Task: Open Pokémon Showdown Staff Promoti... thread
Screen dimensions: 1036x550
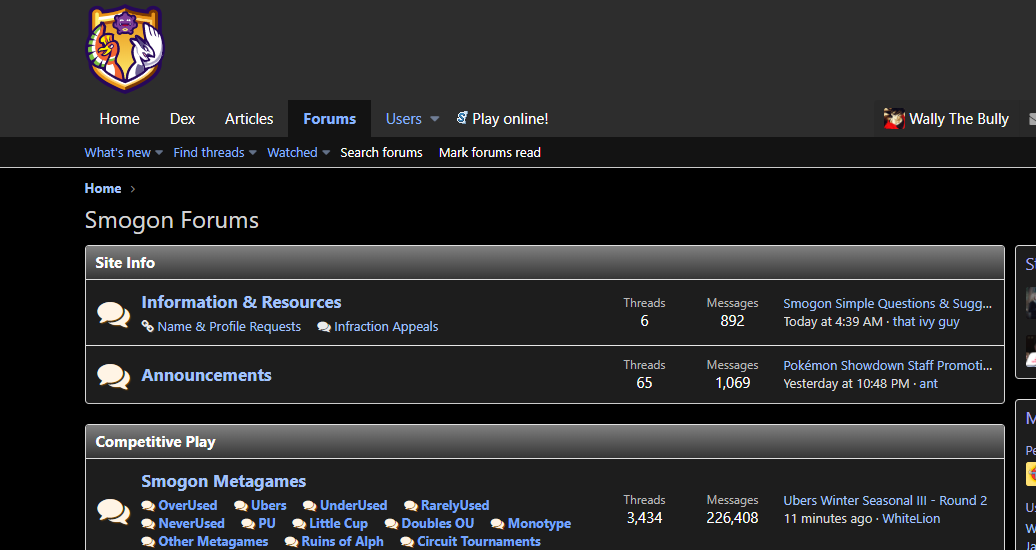Action: pyautogui.click(x=887, y=366)
